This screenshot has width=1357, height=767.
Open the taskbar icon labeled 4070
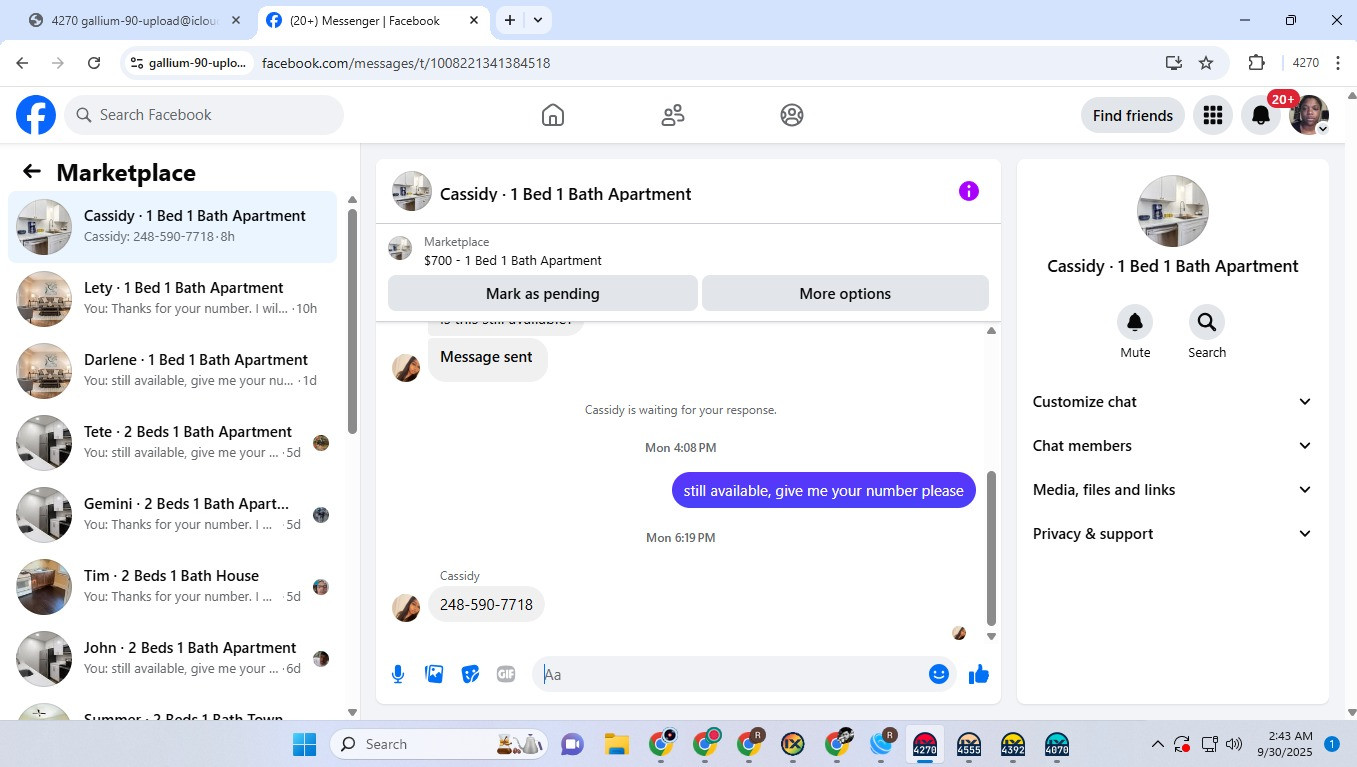(1057, 745)
